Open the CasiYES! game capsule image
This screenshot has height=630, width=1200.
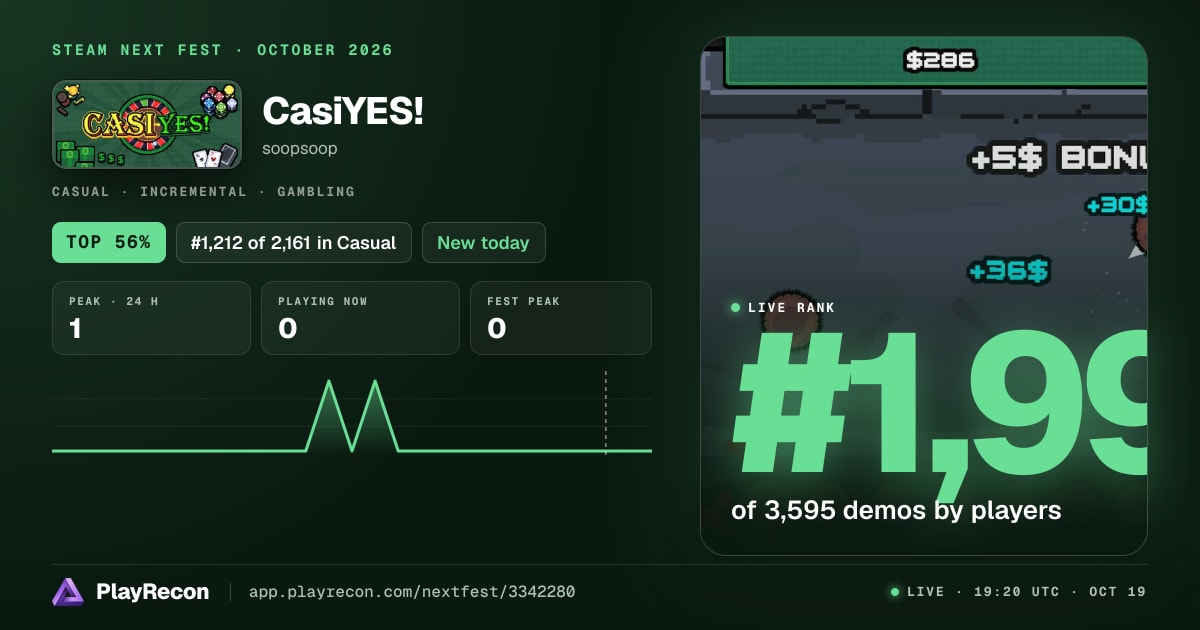[x=147, y=124]
